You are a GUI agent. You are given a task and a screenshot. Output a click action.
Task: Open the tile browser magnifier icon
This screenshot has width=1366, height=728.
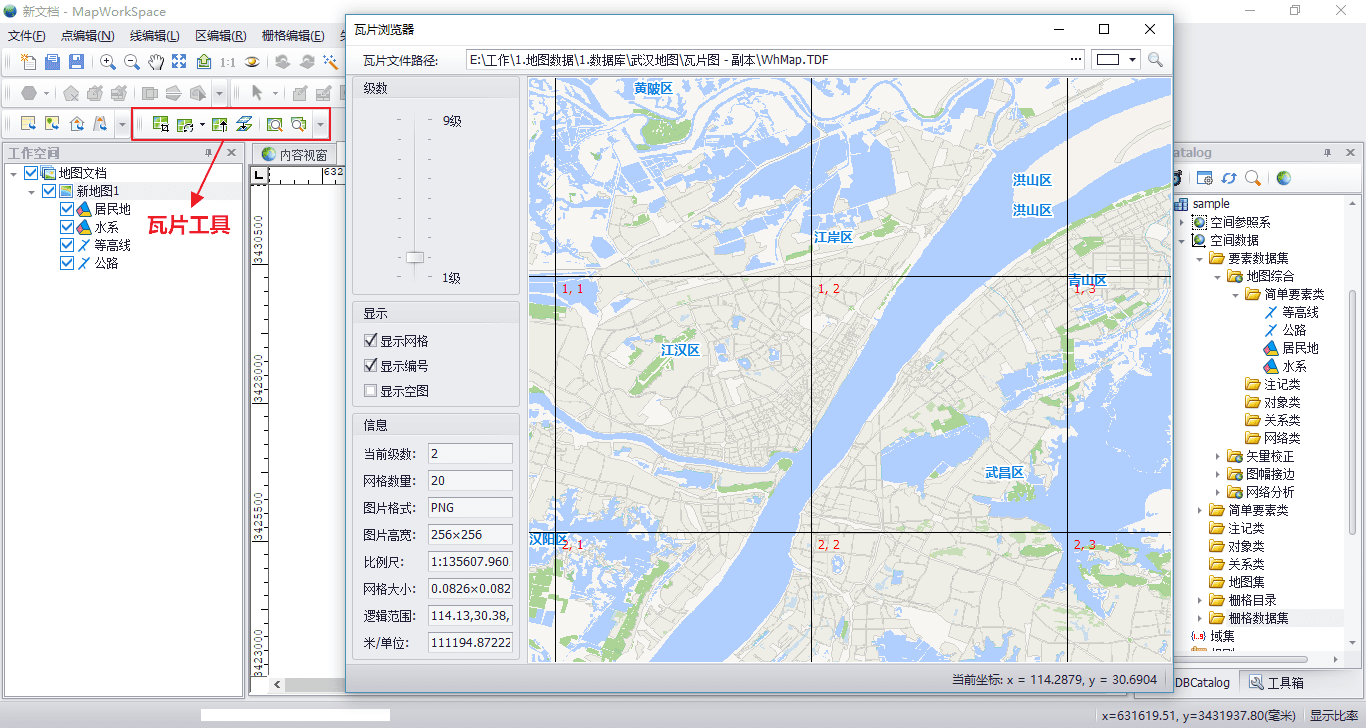point(274,124)
